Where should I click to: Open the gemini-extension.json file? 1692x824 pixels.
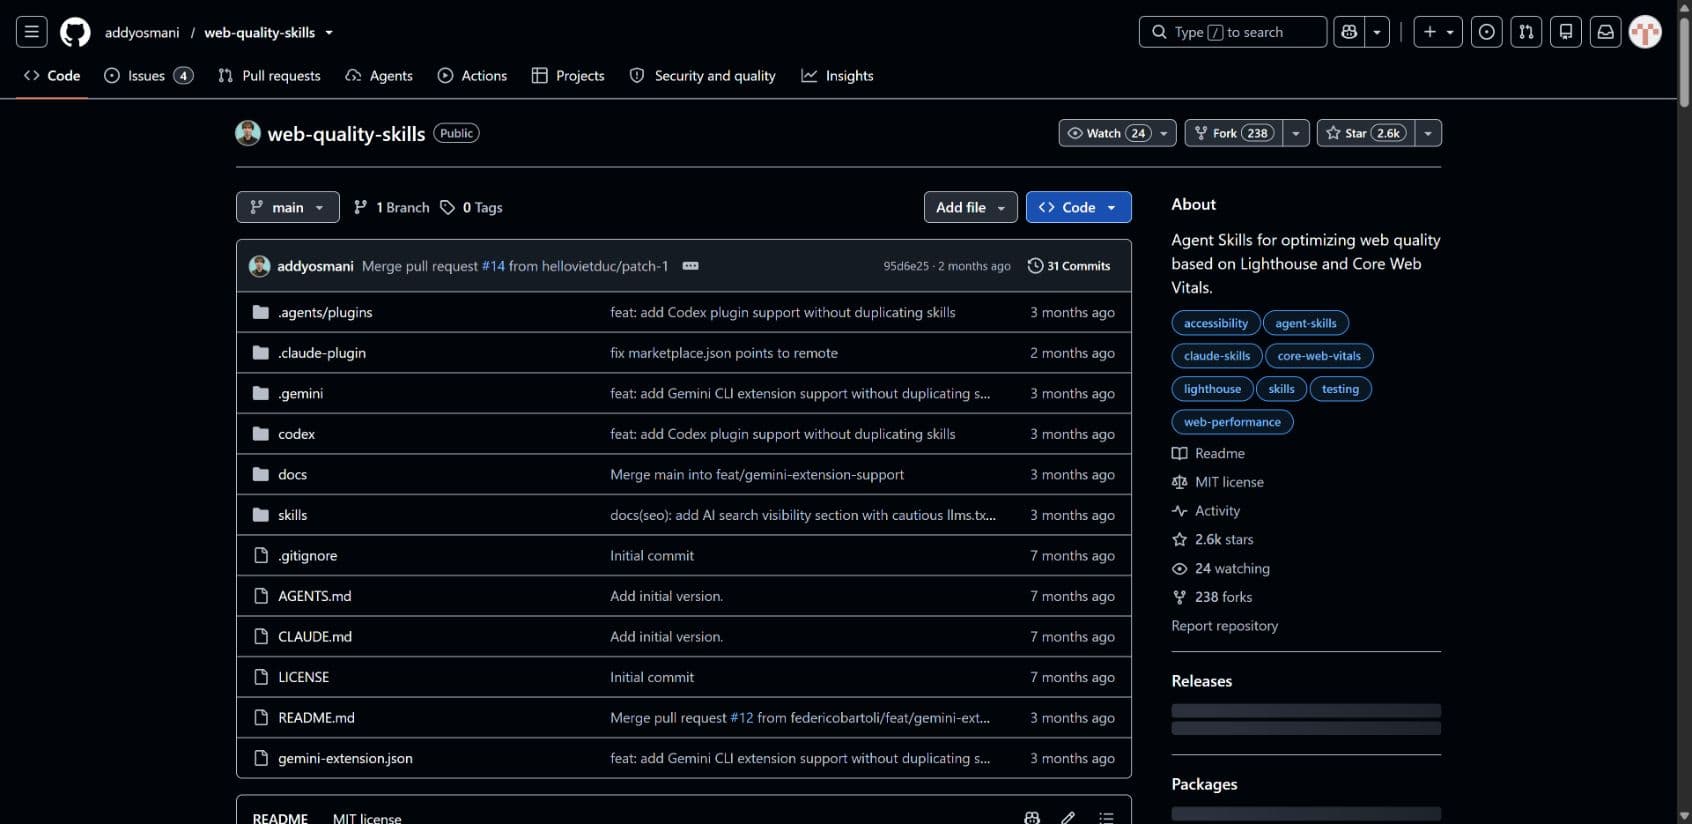point(345,758)
